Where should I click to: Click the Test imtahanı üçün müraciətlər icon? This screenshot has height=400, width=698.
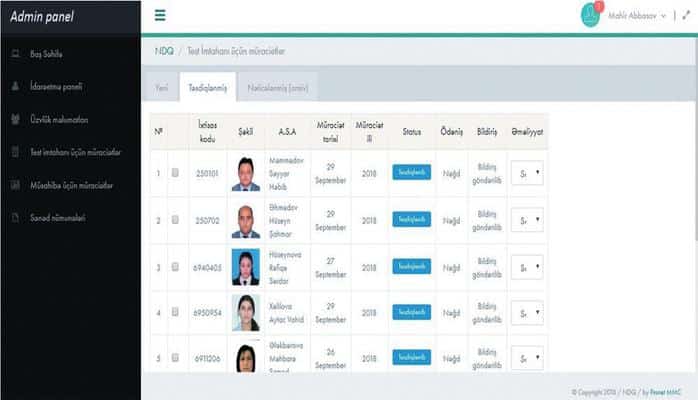click(x=15, y=152)
